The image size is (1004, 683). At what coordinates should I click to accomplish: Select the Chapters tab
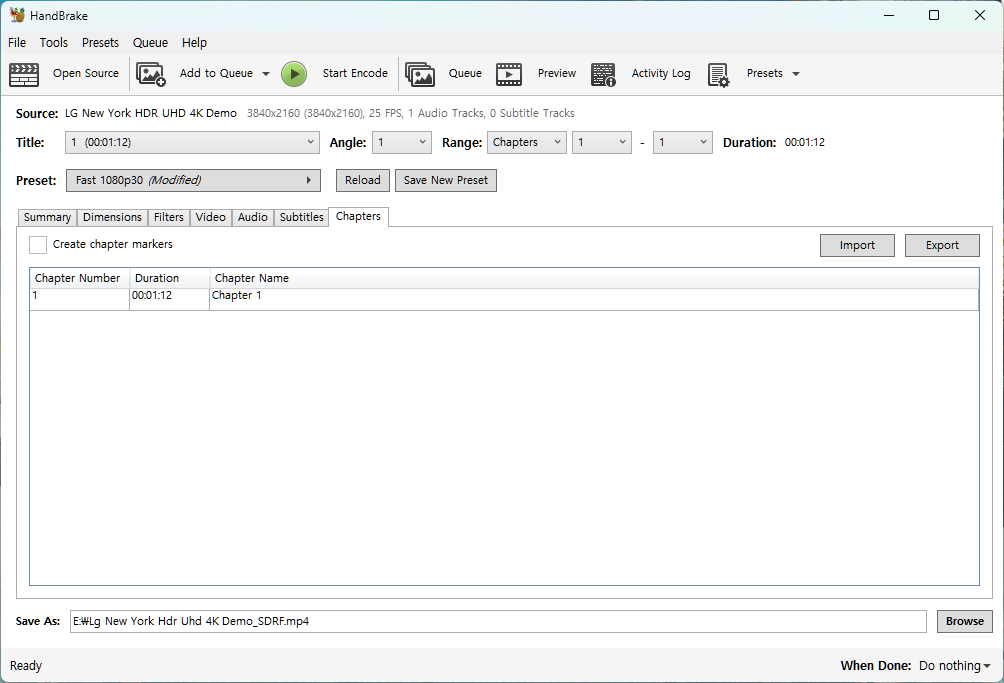358,216
